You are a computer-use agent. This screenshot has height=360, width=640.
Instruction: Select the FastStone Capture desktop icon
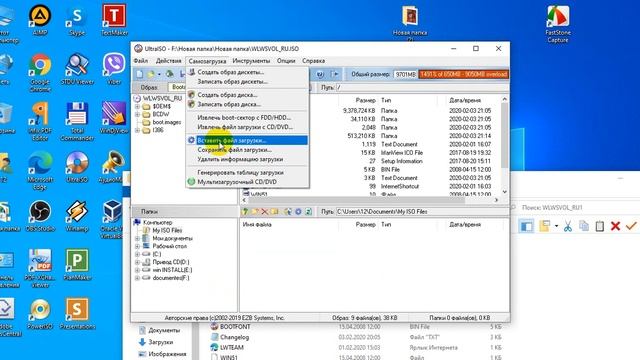[558, 24]
